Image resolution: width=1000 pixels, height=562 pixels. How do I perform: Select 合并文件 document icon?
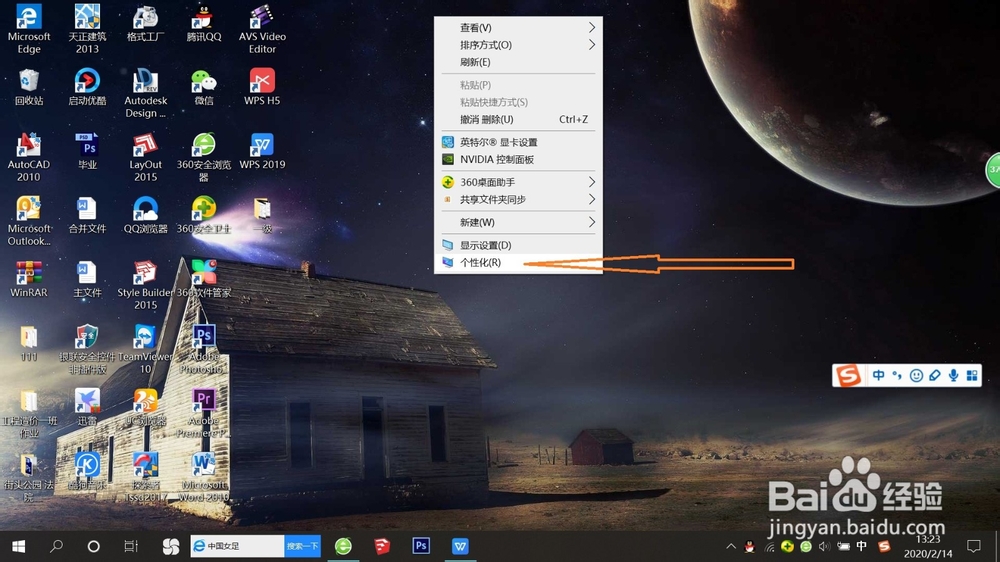[x=87, y=216]
